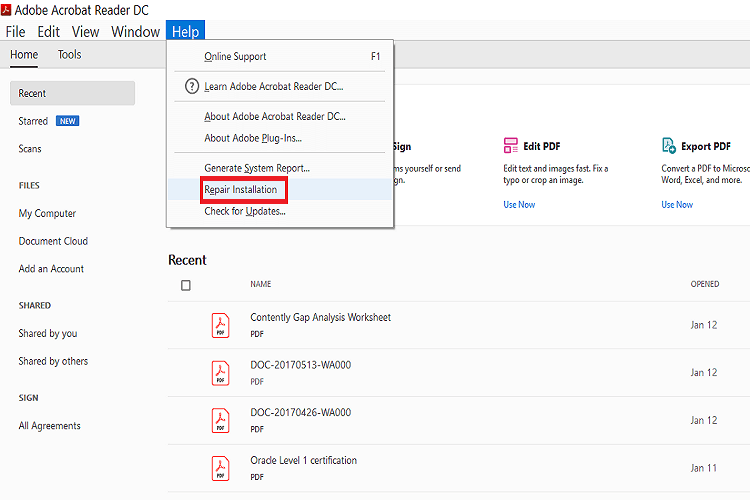Select Check for Updates
Image resolution: width=750 pixels, height=500 pixels.
(280, 211)
